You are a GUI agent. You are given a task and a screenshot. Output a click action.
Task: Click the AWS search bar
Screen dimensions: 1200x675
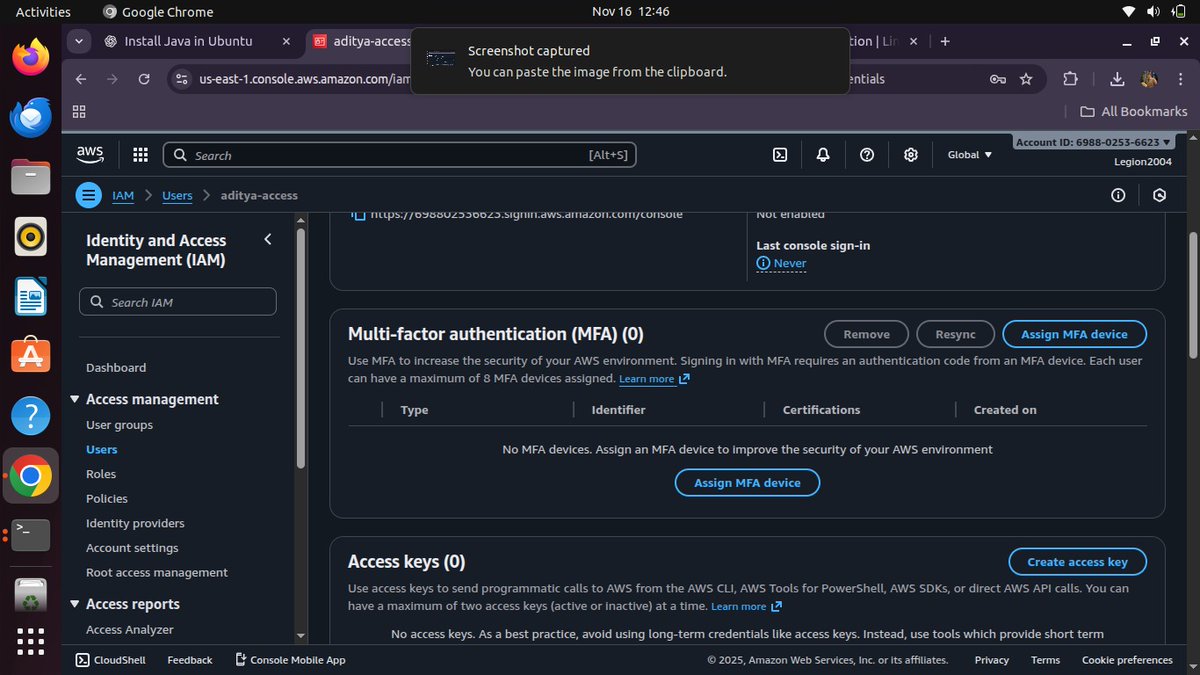(400, 155)
